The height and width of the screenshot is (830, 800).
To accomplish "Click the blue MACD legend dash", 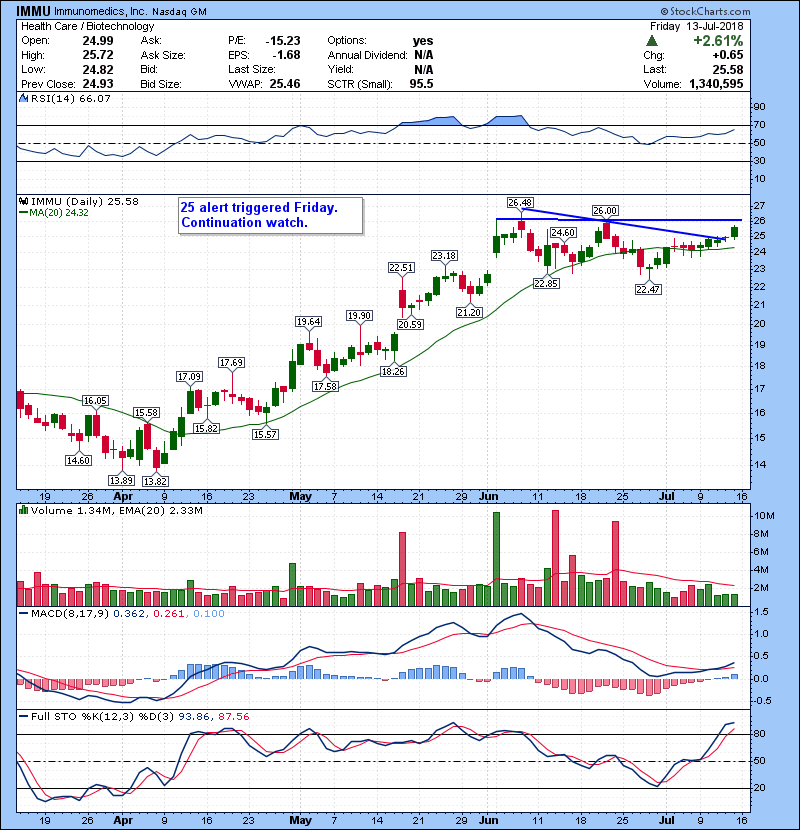I will pos(23,614).
